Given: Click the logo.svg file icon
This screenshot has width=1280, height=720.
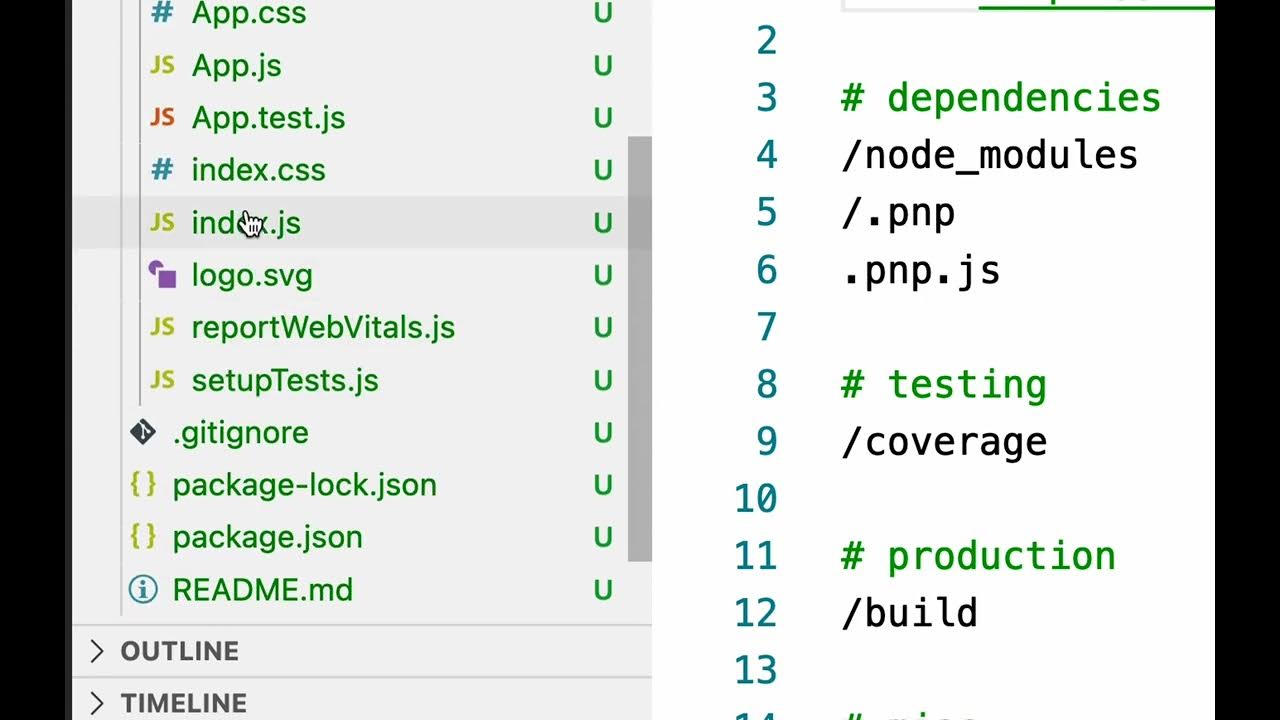Looking at the screenshot, I should pos(162,275).
